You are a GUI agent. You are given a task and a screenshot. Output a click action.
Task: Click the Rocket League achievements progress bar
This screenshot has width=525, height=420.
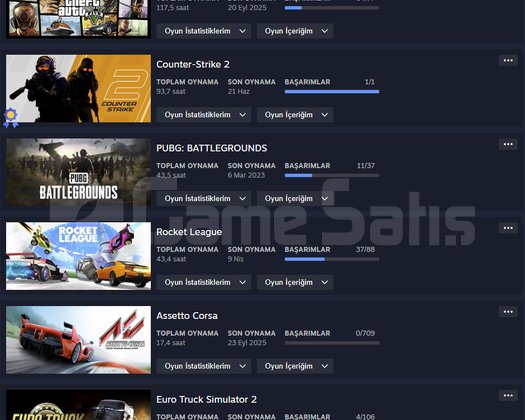[x=332, y=259]
